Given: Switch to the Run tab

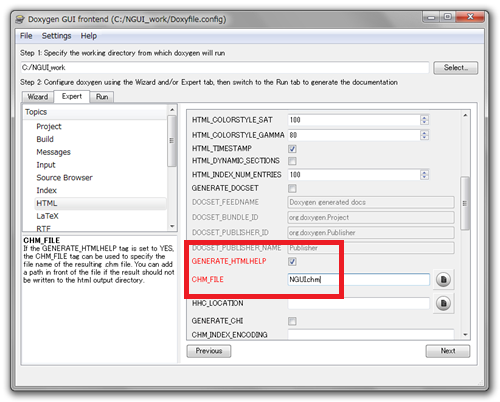Looking at the screenshot, I should tap(102, 97).
